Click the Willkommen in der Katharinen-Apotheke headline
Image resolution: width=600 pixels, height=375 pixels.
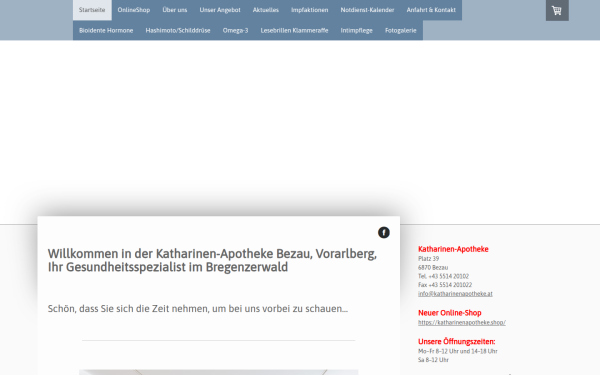(x=212, y=260)
